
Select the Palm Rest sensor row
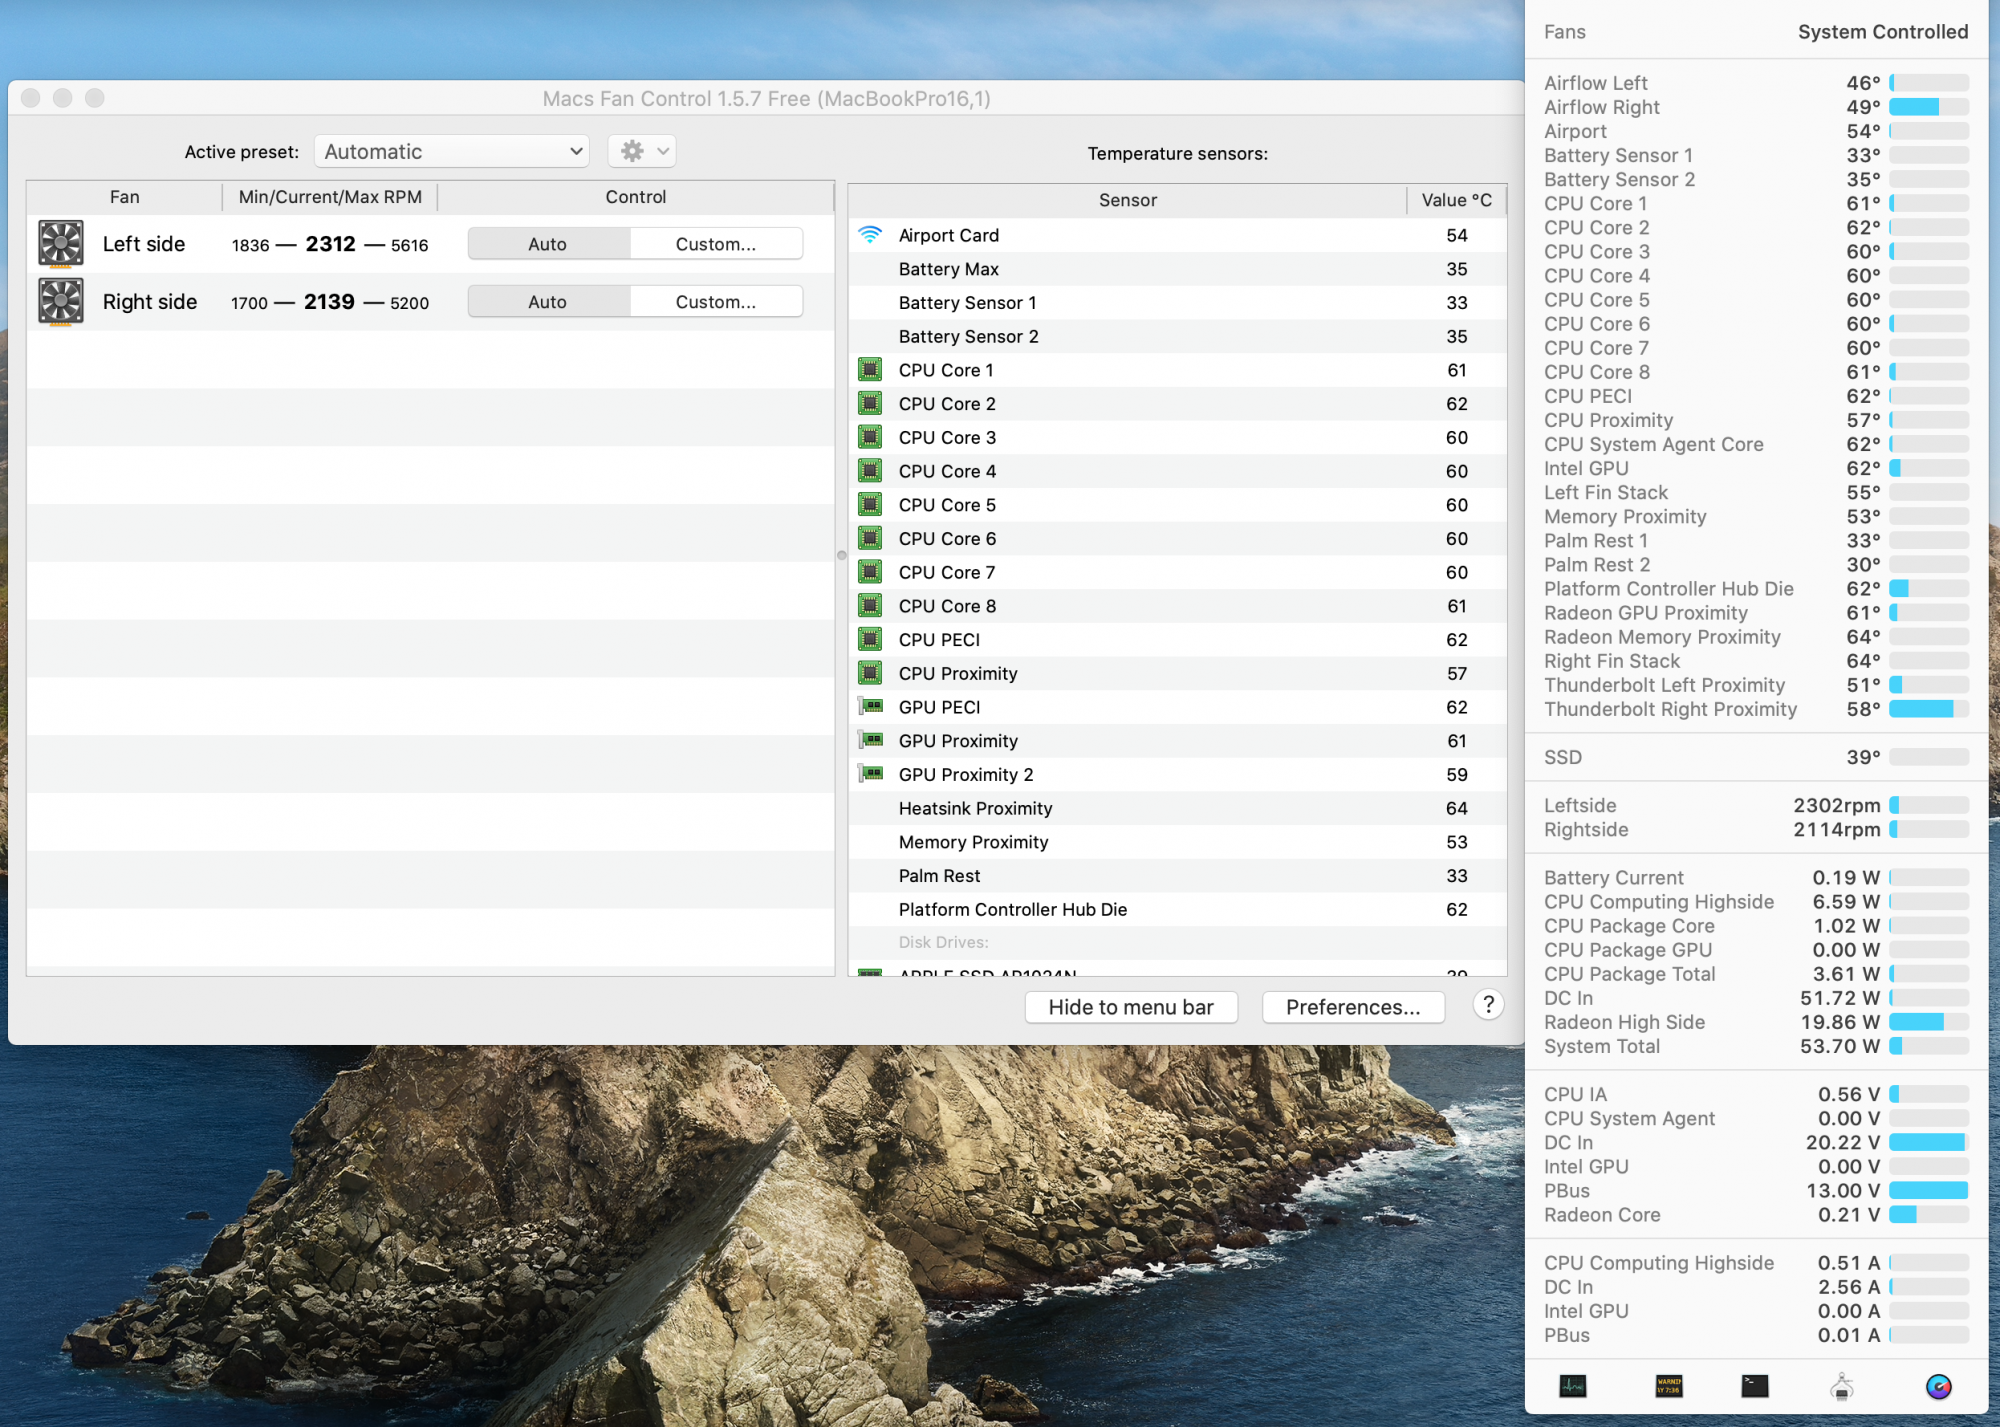click(x=1177, y=876)
